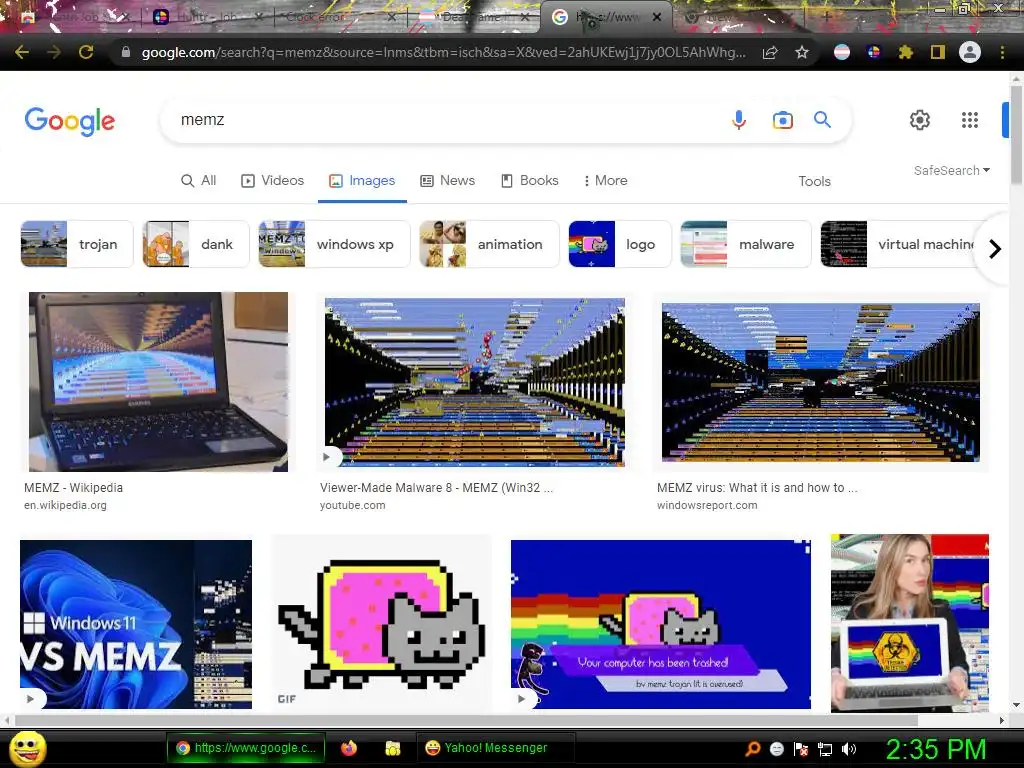Open the 'Your computer has been trashed' thumbnail

[660, 624]
